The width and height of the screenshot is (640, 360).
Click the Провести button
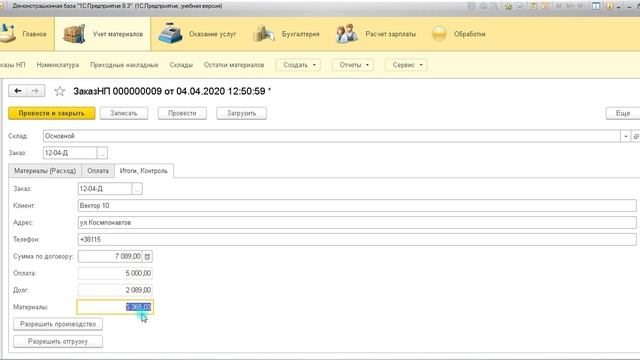[x=182, y=113]
